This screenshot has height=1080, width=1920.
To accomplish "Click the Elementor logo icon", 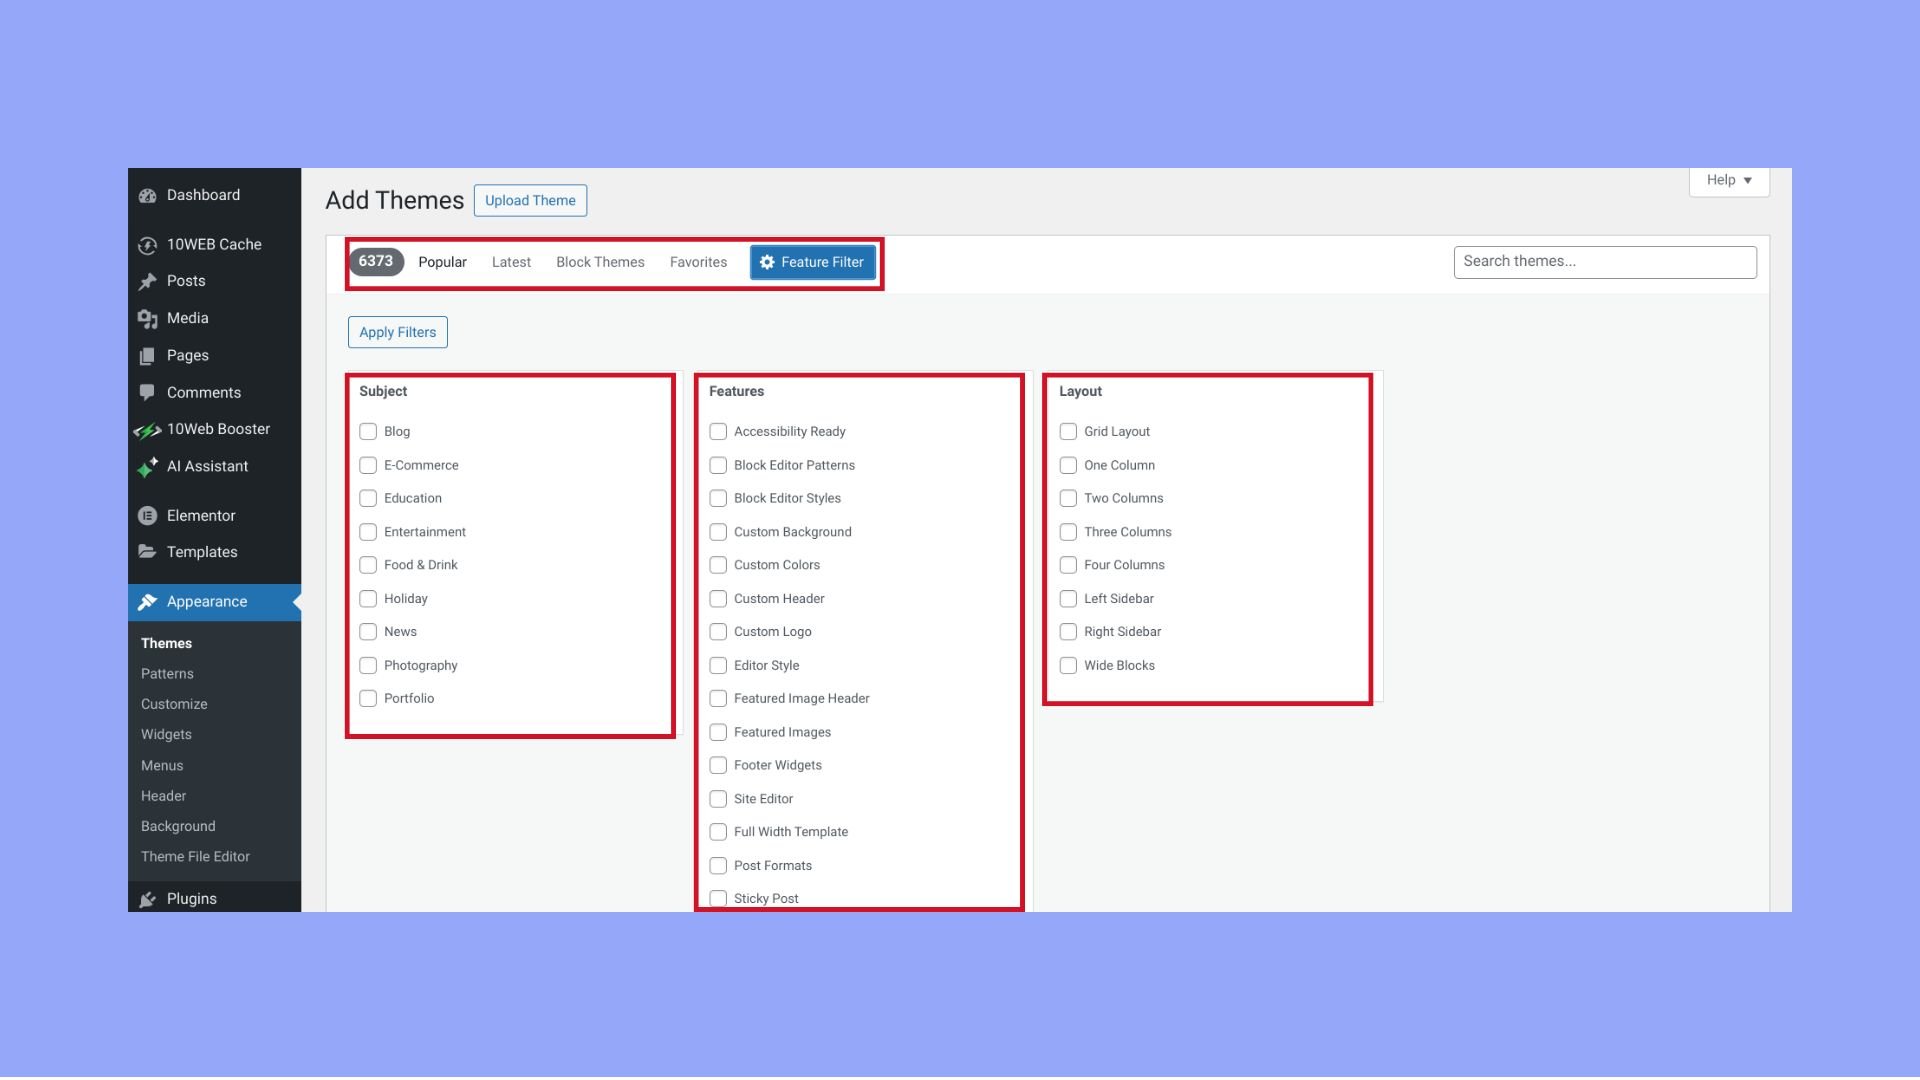I will click(148, 516).
